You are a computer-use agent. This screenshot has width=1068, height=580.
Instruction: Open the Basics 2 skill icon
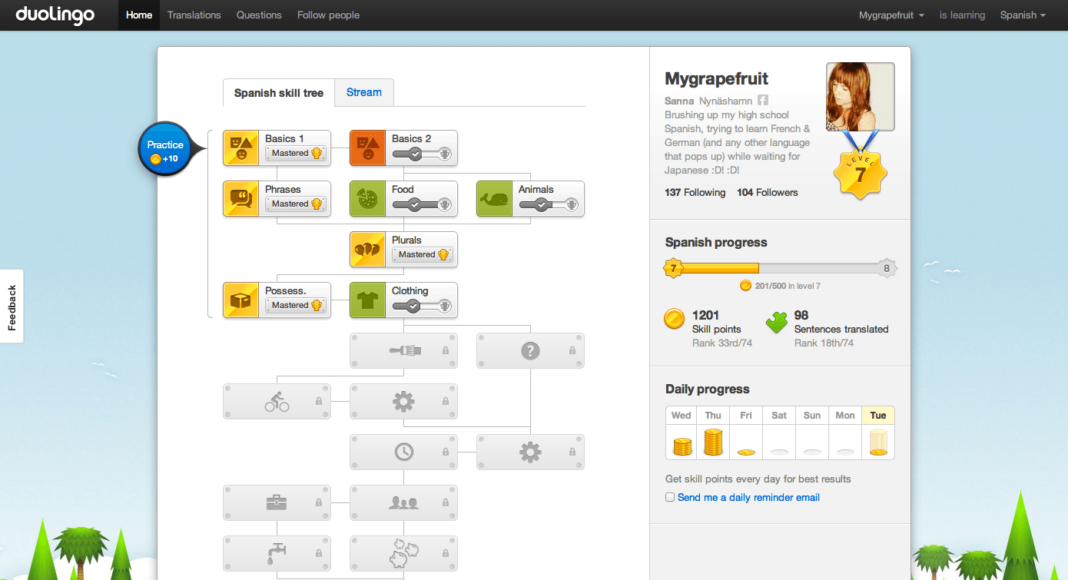368,148
